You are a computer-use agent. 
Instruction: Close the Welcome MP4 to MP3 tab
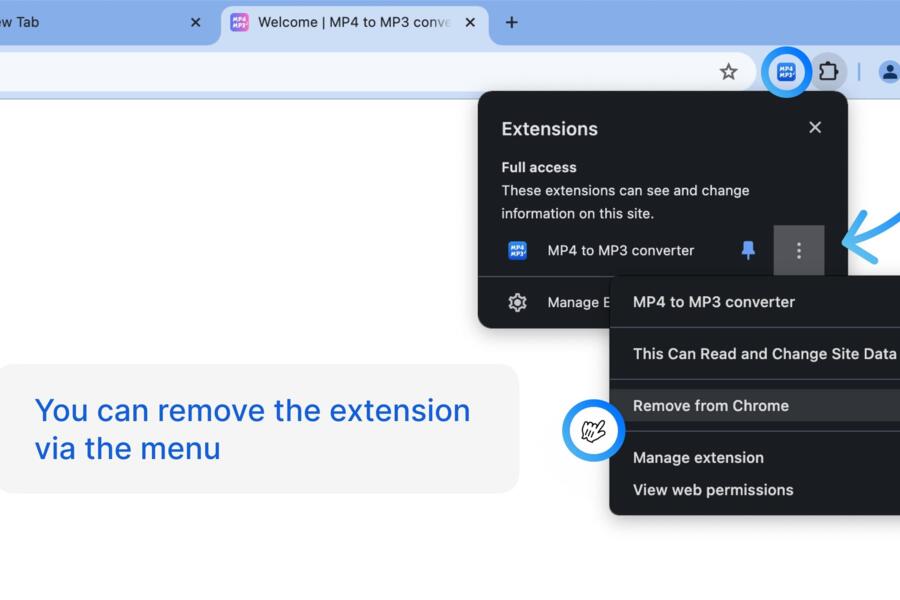[x=470, y=22]
